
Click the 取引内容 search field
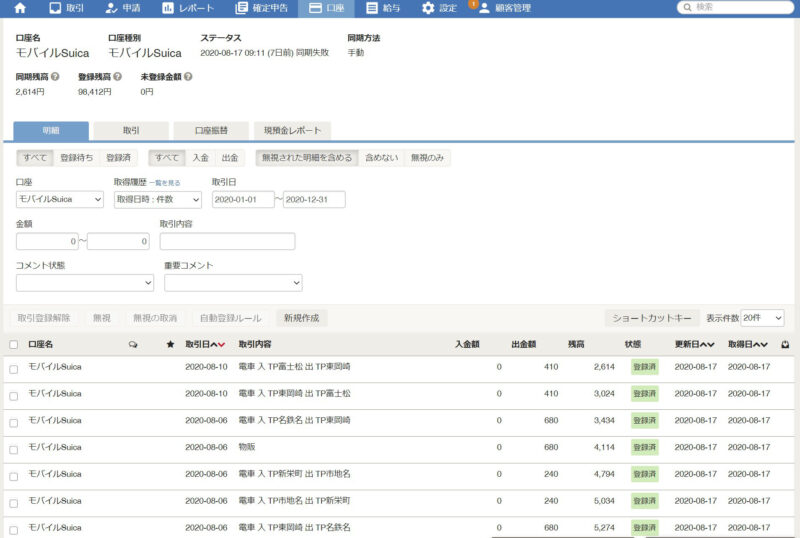(x=228, y=241)
